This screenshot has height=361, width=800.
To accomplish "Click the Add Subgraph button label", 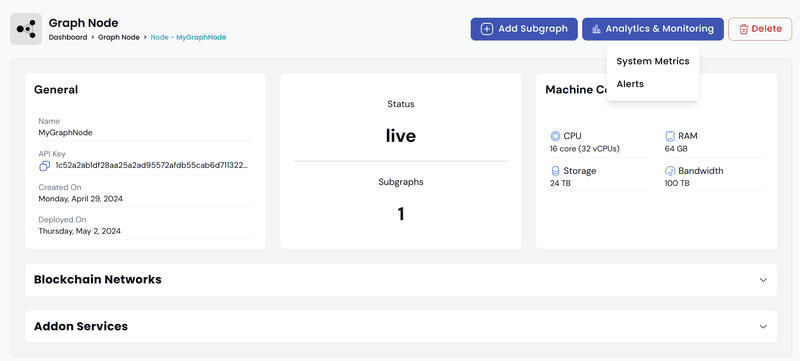I will click(533, 29).
